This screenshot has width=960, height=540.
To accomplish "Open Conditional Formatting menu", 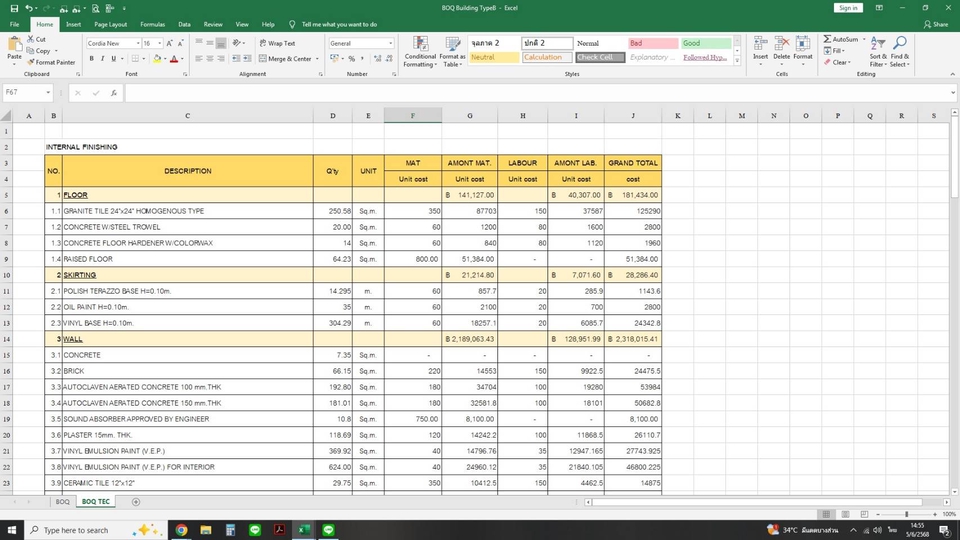I will (x=420, y=52).
